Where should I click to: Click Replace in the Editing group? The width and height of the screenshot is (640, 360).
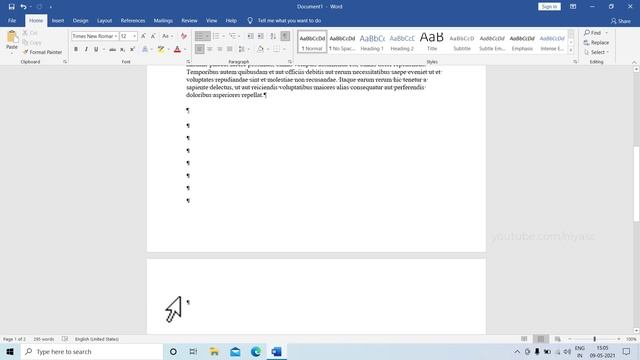[596, 42]
